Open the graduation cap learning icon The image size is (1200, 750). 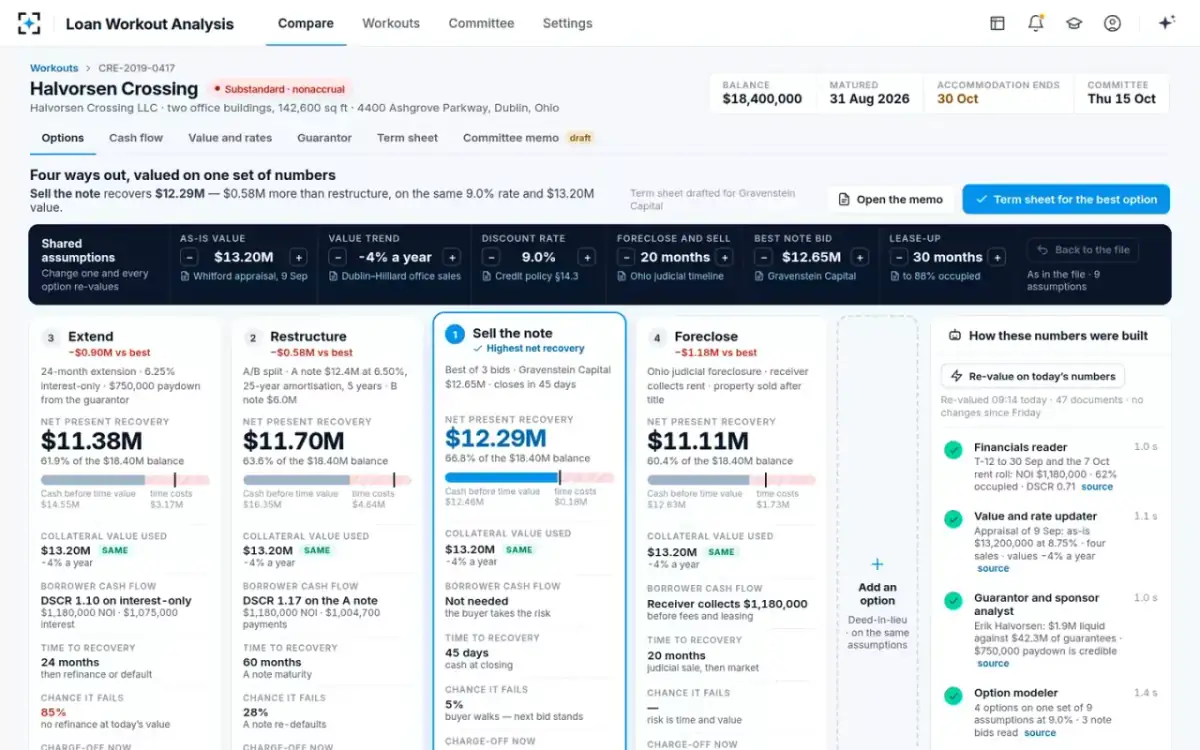1074,23
